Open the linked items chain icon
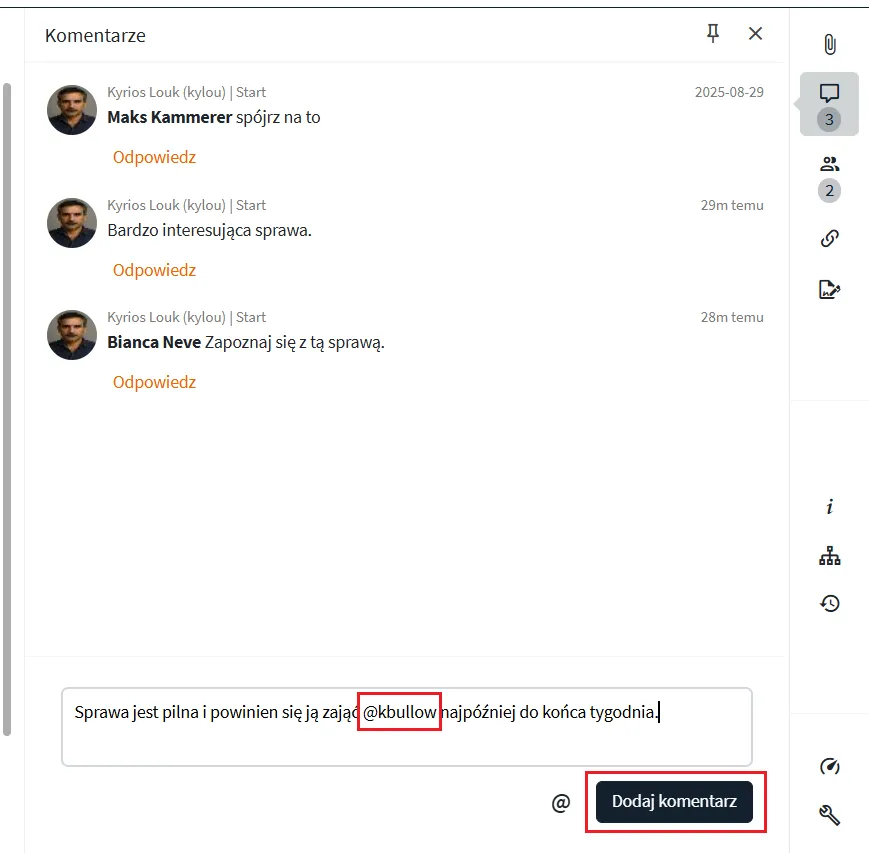This screenshot has width=869, height=853. click(x=830, y=238)
